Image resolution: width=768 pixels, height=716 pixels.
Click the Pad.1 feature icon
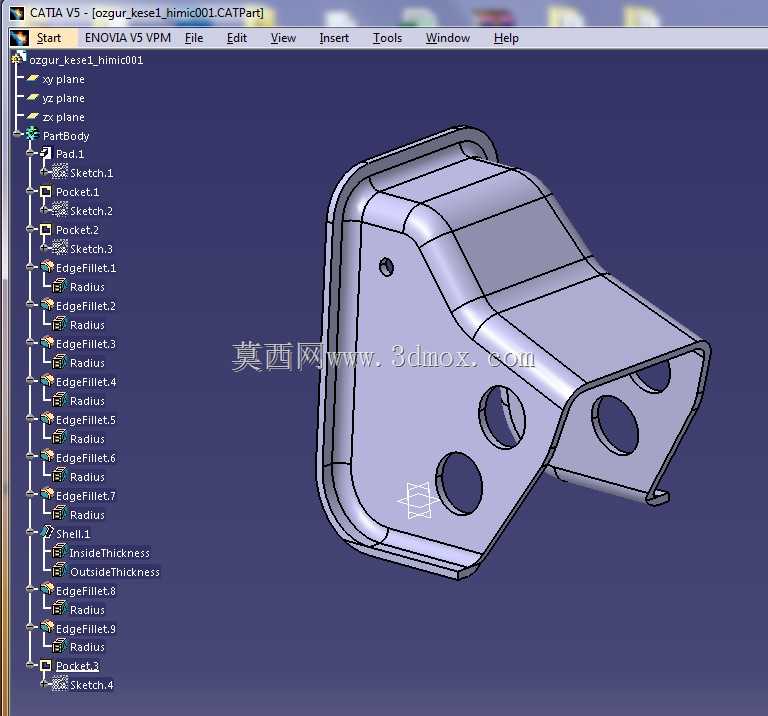46,153
